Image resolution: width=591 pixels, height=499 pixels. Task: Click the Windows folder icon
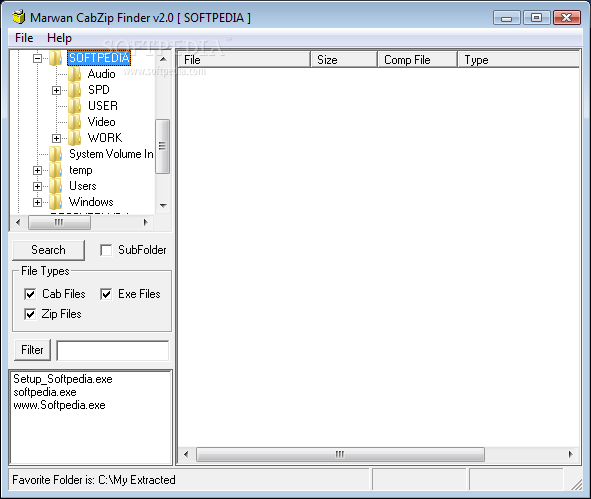56,202
